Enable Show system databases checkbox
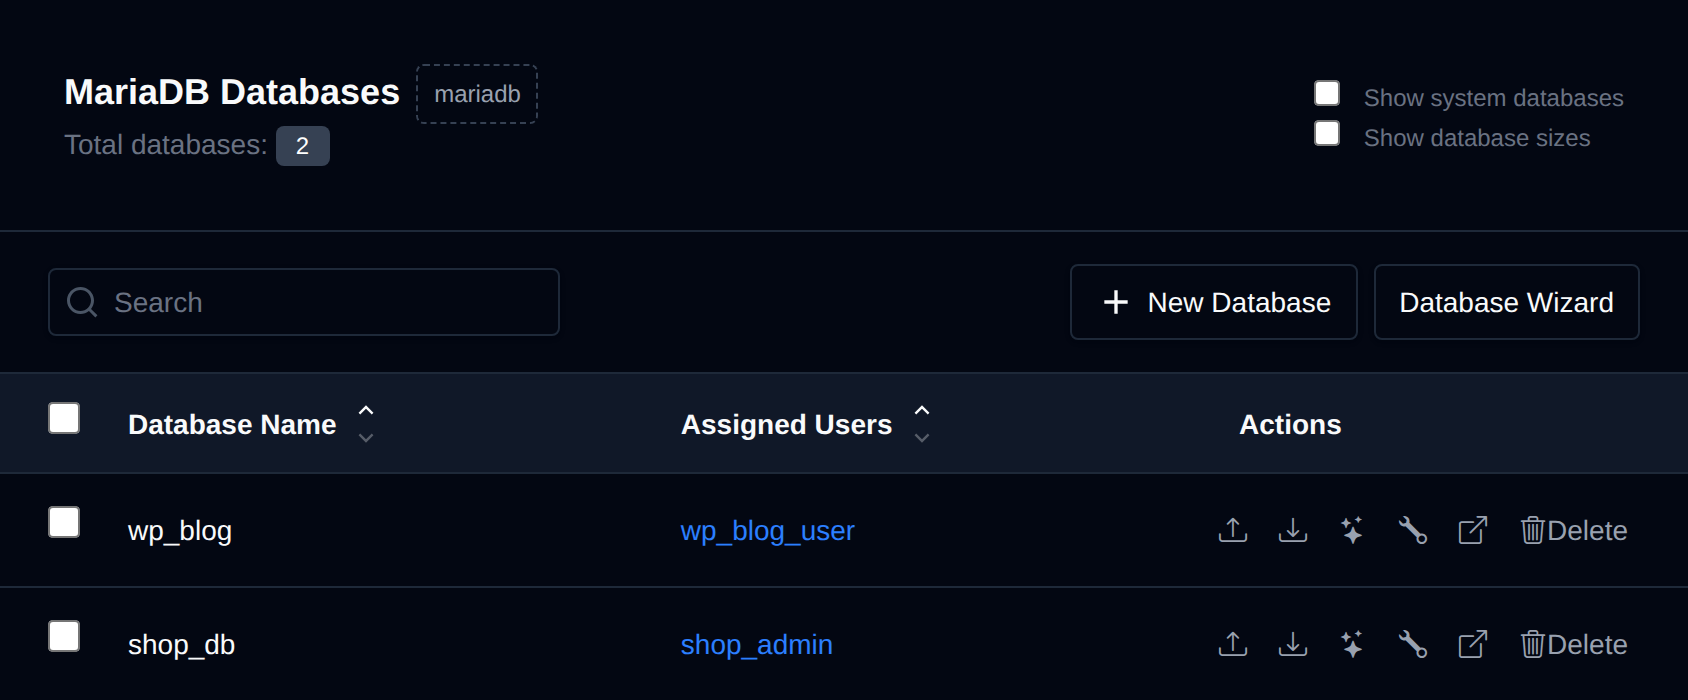Screen dimensions: 1688x700 pos(1327,93)
